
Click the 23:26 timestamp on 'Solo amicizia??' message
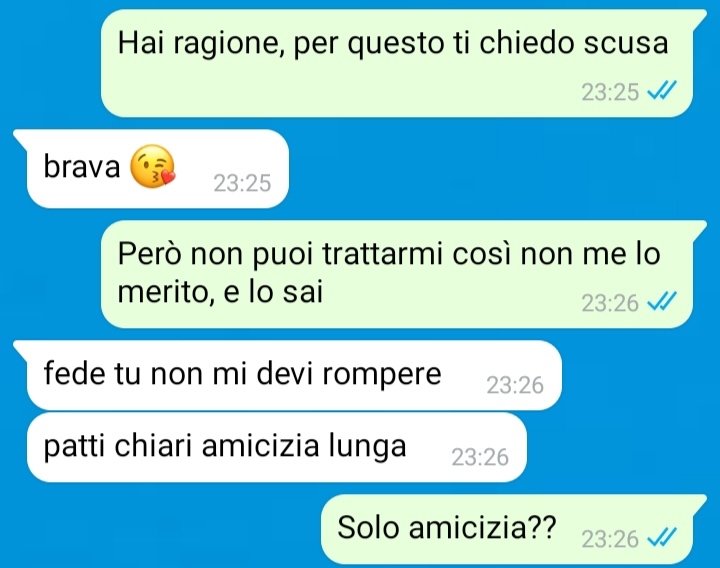(610, 539)
